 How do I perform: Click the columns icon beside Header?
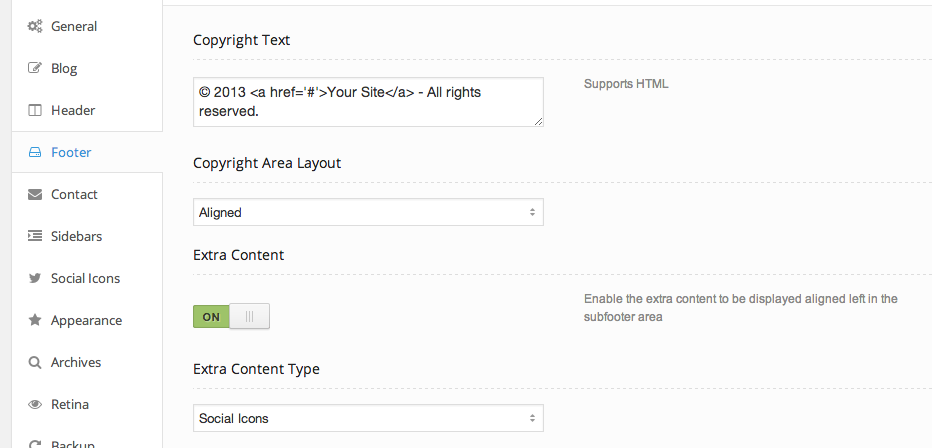coord(35,111)
